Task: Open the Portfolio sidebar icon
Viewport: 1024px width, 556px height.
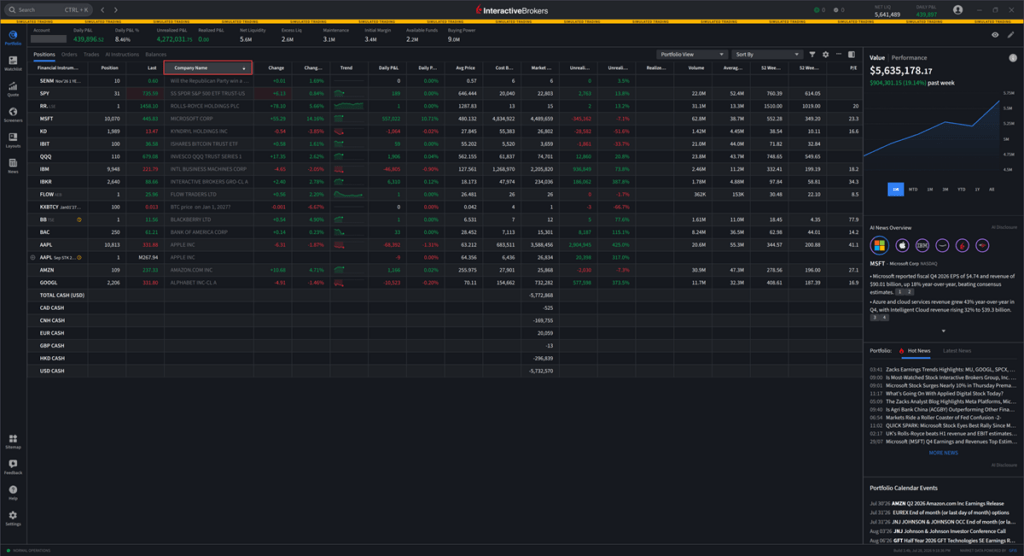Action: click(x=12, y=38)
